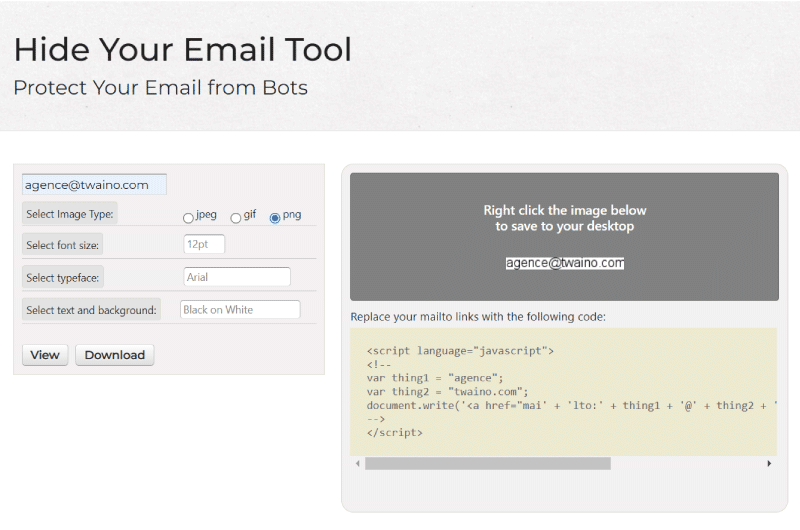The width and height of the screenshot is (800, 530).
Task: Click 'Replace your mailto links' instruction text
Action: pos(478,317)
